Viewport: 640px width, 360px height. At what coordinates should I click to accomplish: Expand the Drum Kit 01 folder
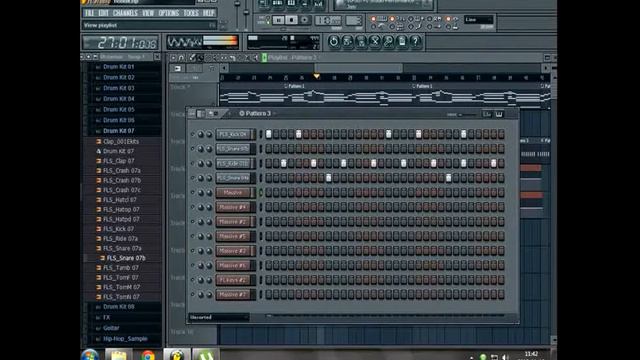118,67
